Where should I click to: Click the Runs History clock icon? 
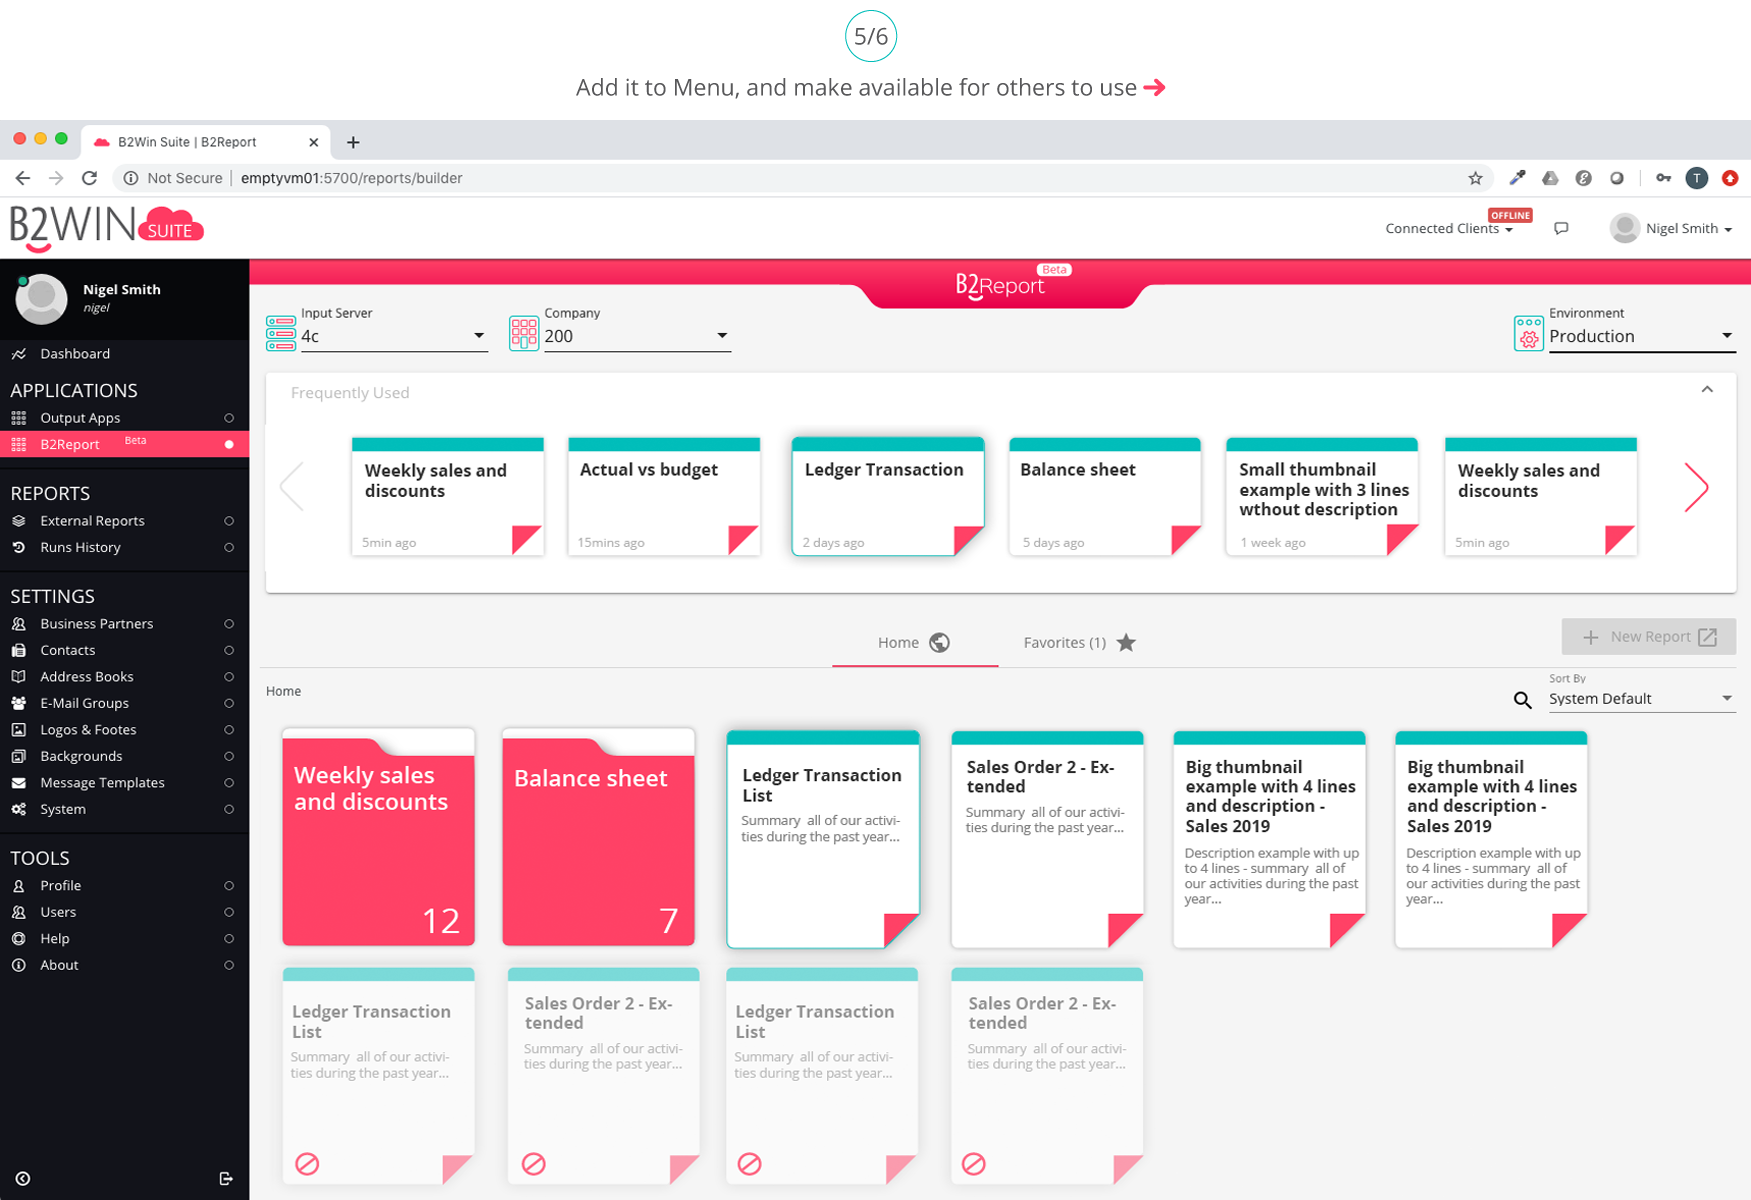tap(19, 548)
